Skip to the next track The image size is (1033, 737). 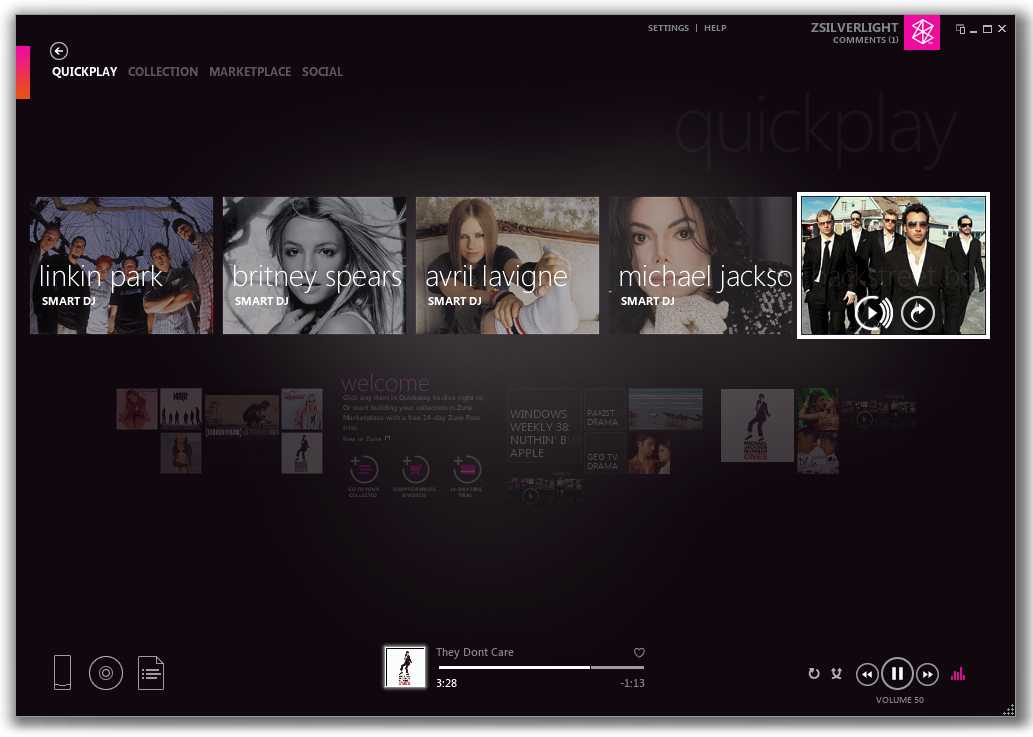pos(928,674)
